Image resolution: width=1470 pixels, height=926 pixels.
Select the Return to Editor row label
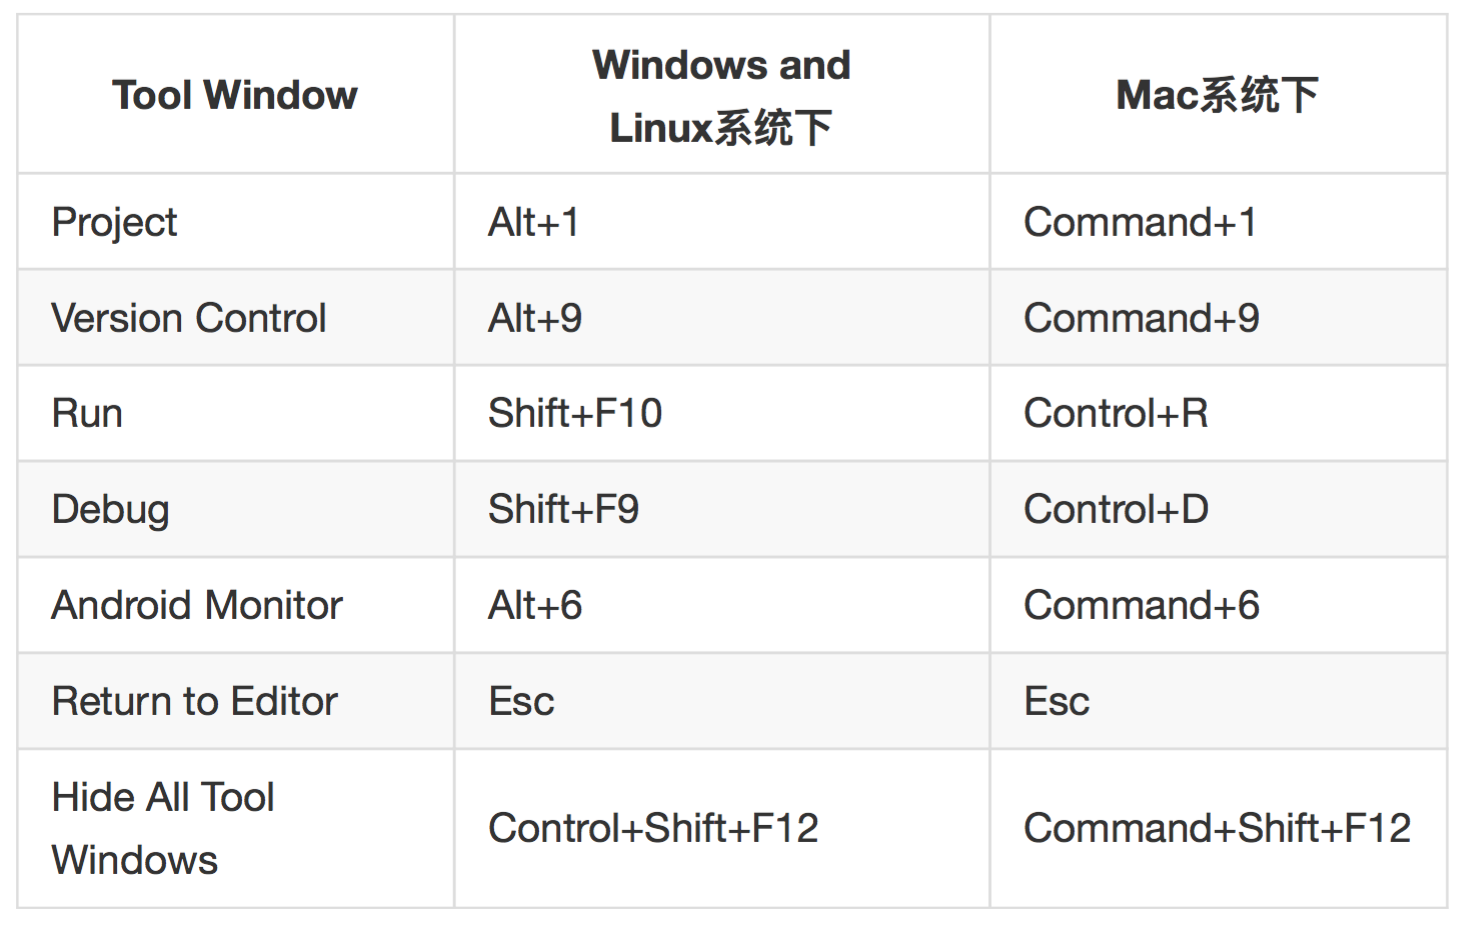pyautogui.click(x=195, y=701)
